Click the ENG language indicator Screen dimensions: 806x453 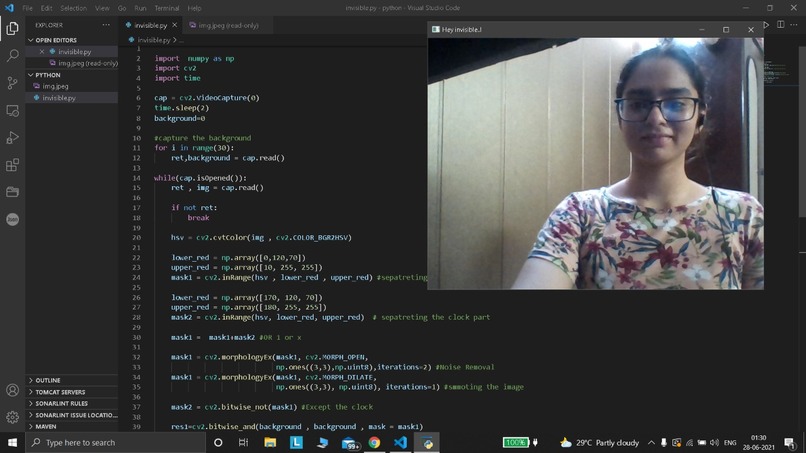coord(730,443)
